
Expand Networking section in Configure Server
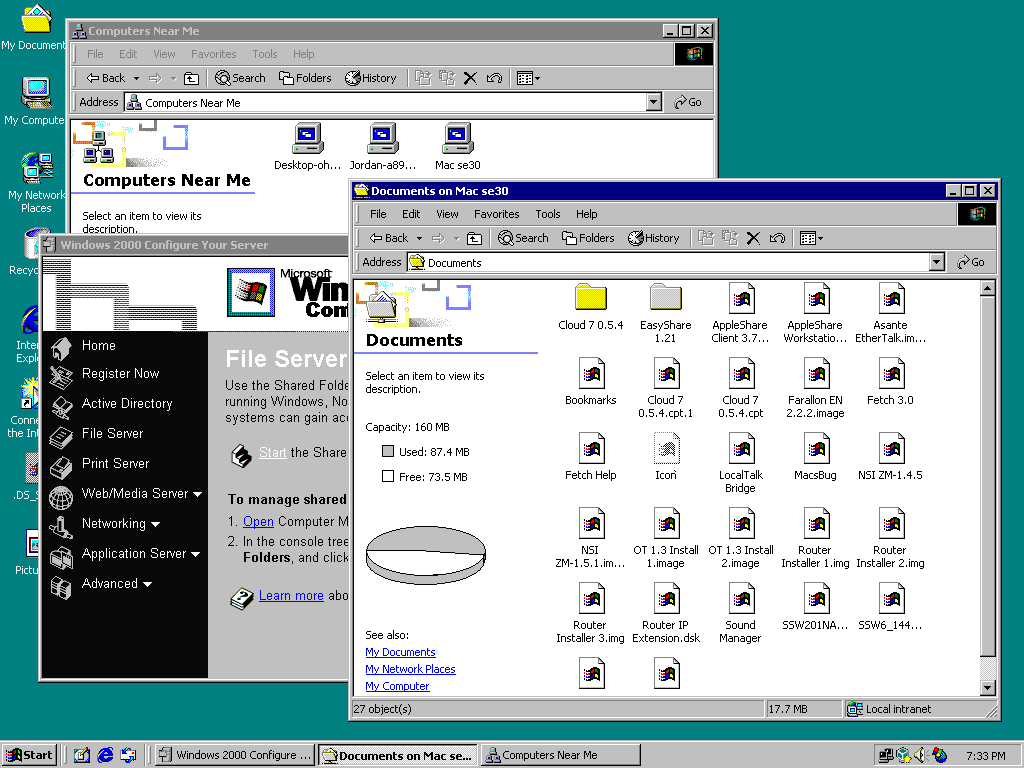121,524
